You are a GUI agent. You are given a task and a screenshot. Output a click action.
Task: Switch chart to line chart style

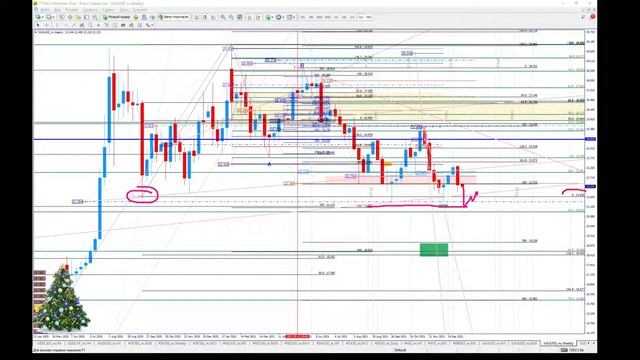(x=213, y=17)
